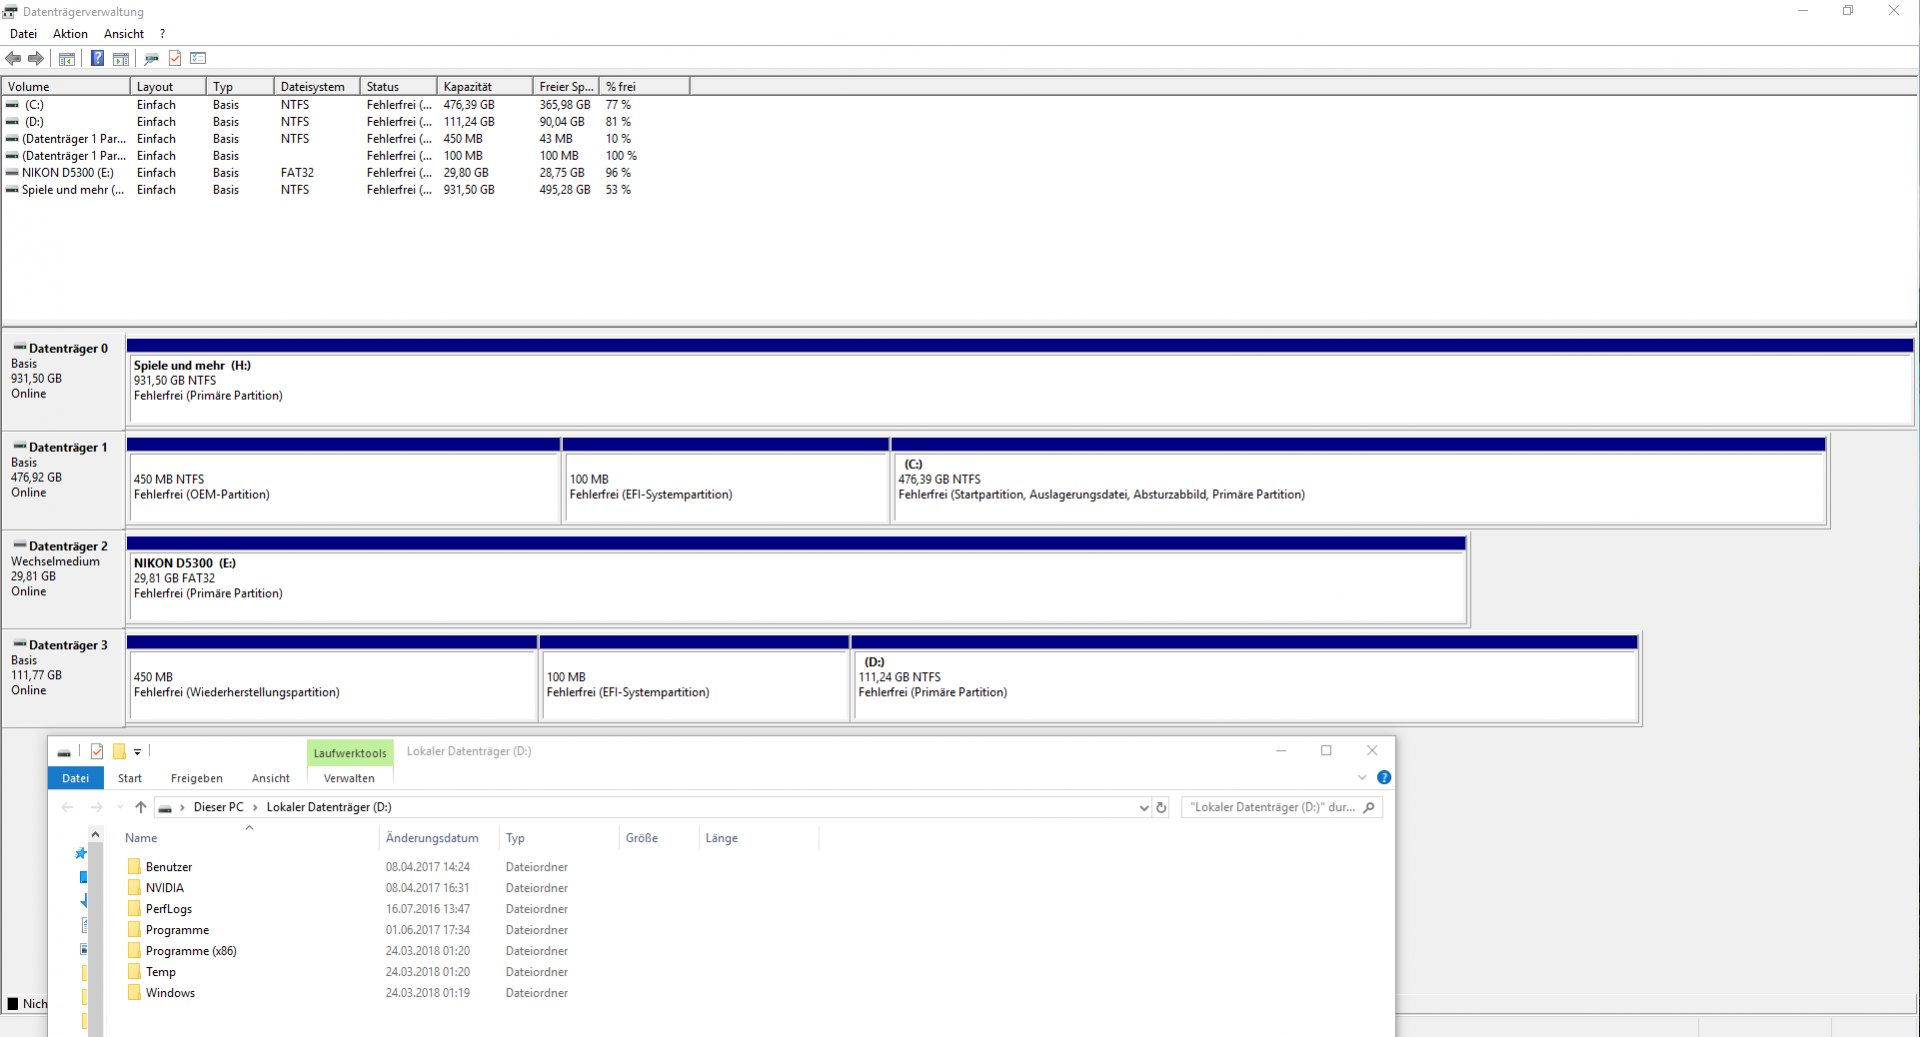Click the properties checkmark icon in toolbar

click(175, 58)
